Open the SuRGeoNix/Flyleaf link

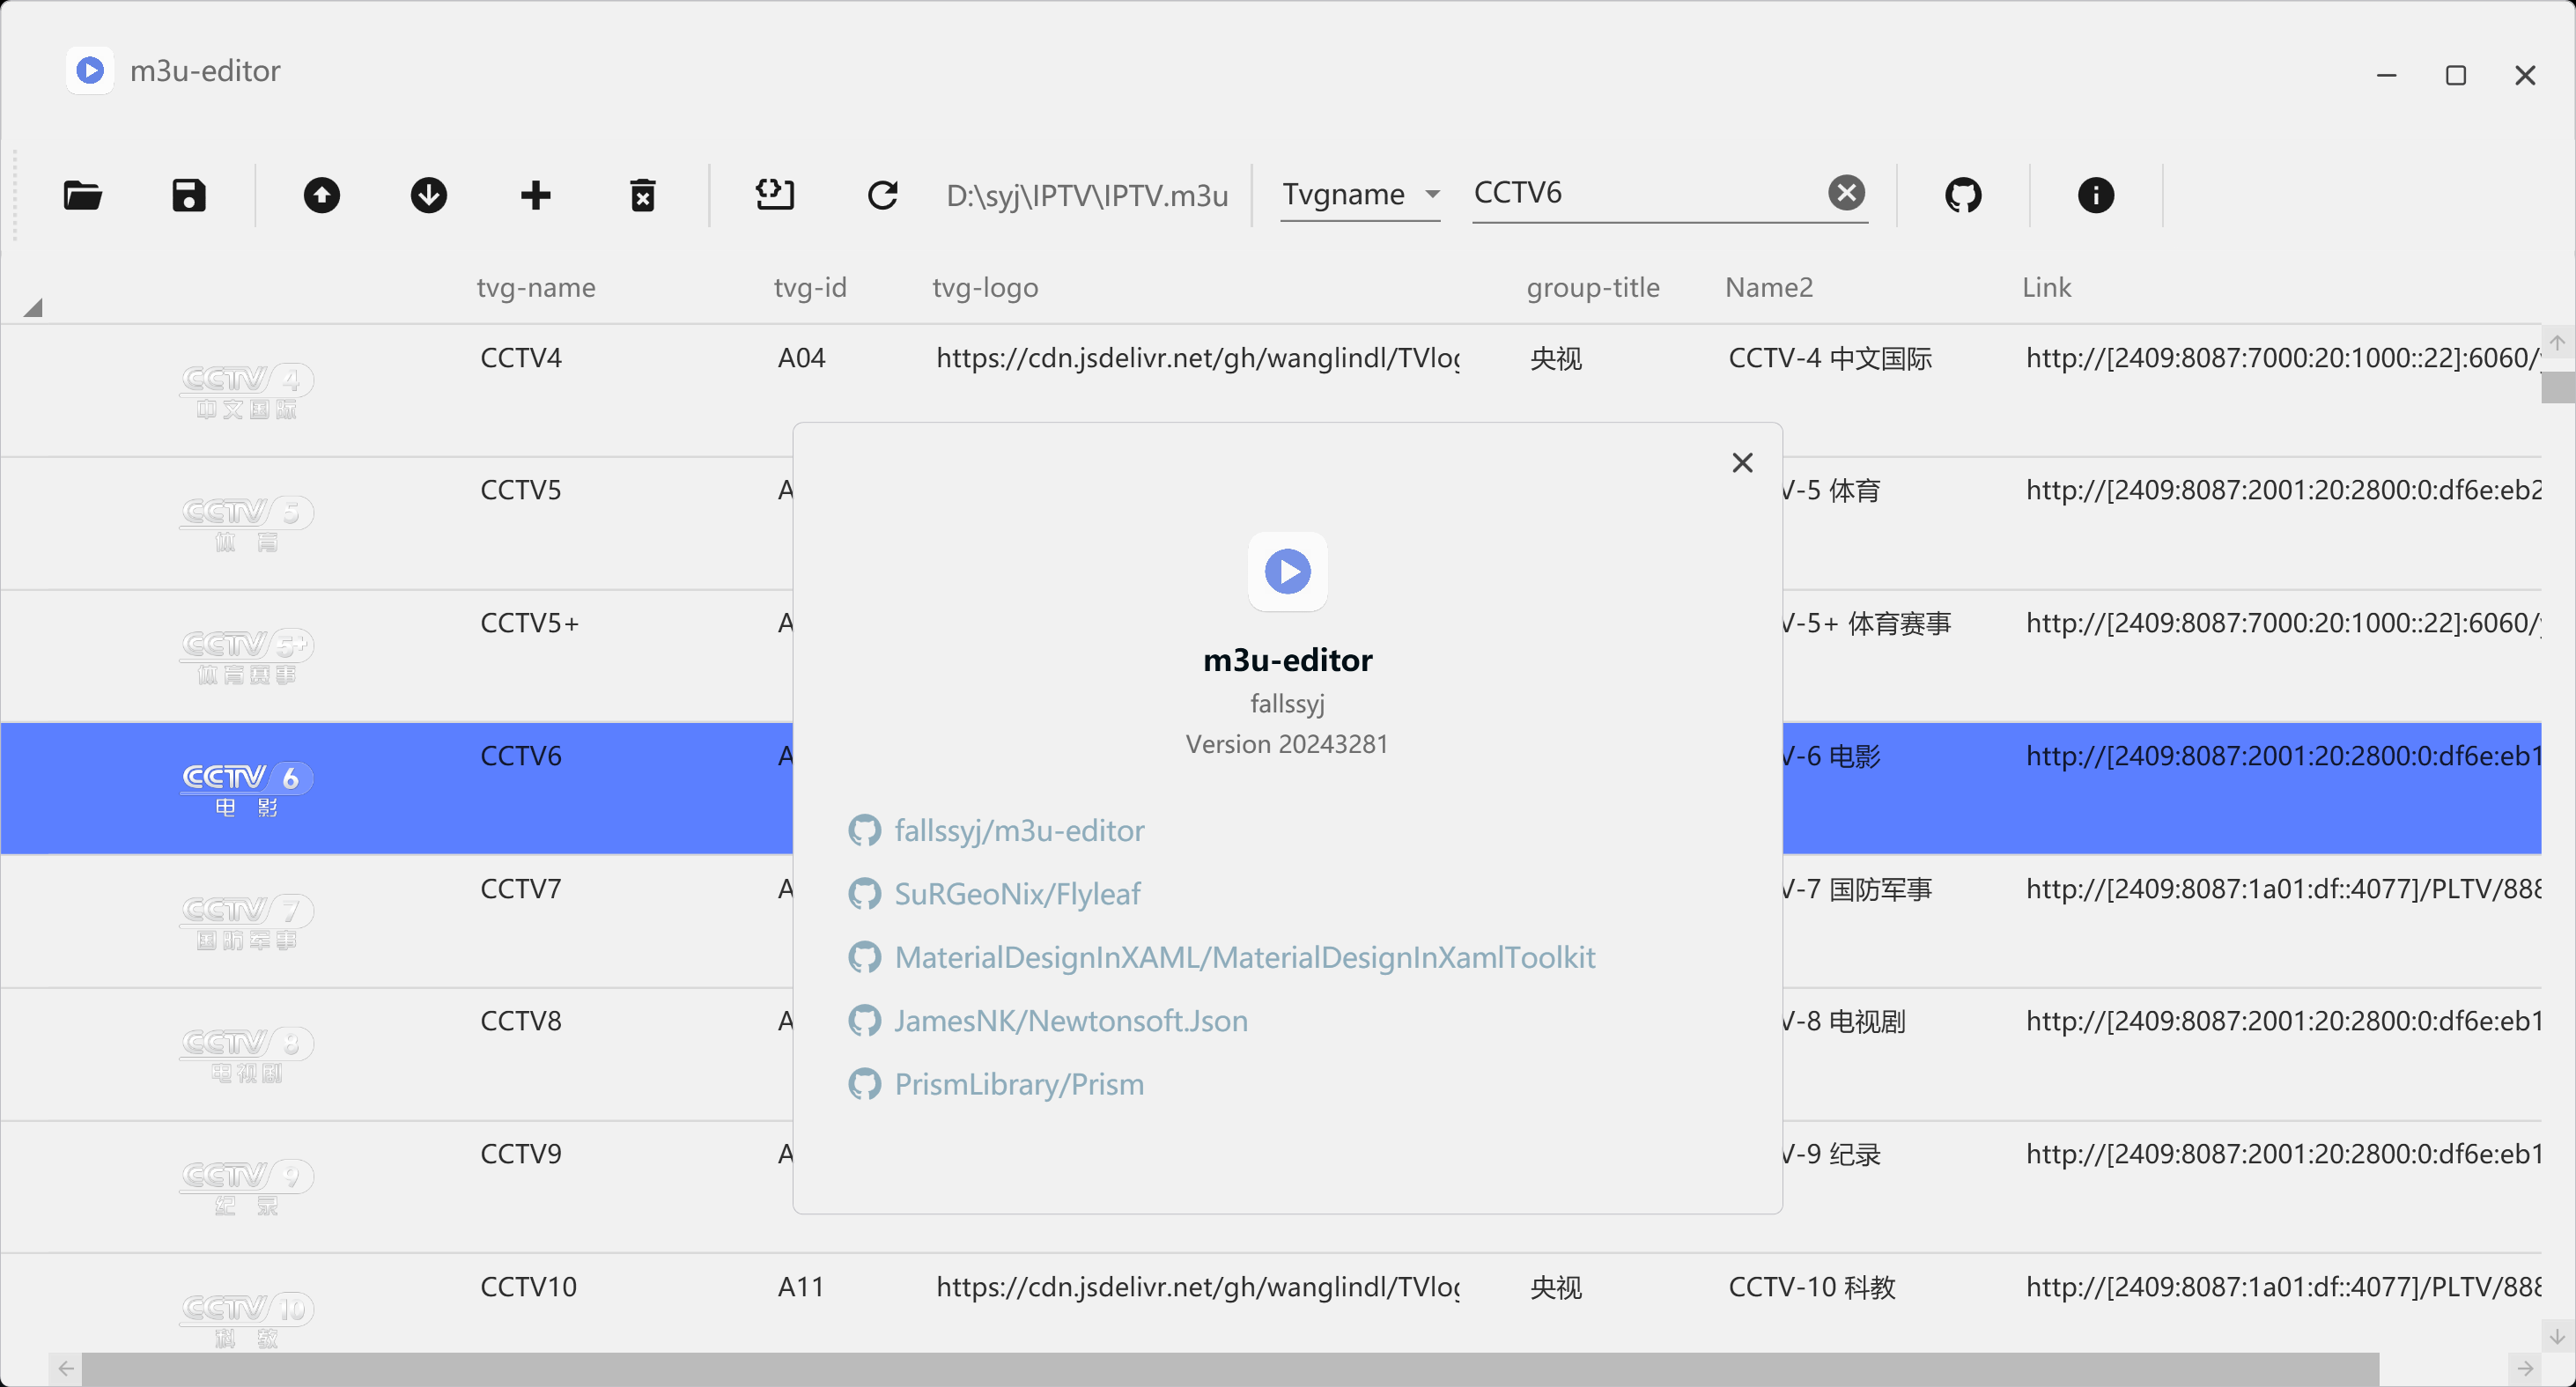pos(1017,894)
